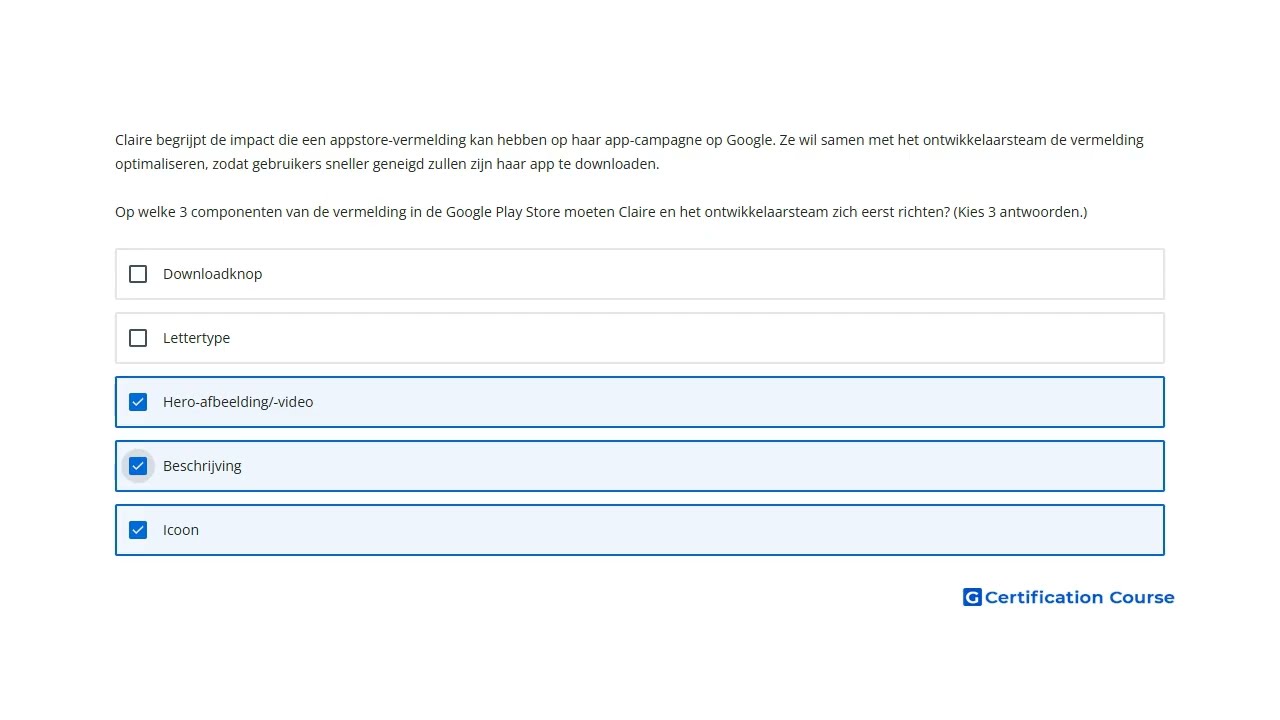Click the Downloadknop answer label
This screenshot has width=1280, height=720.
[x=212, y=274]
